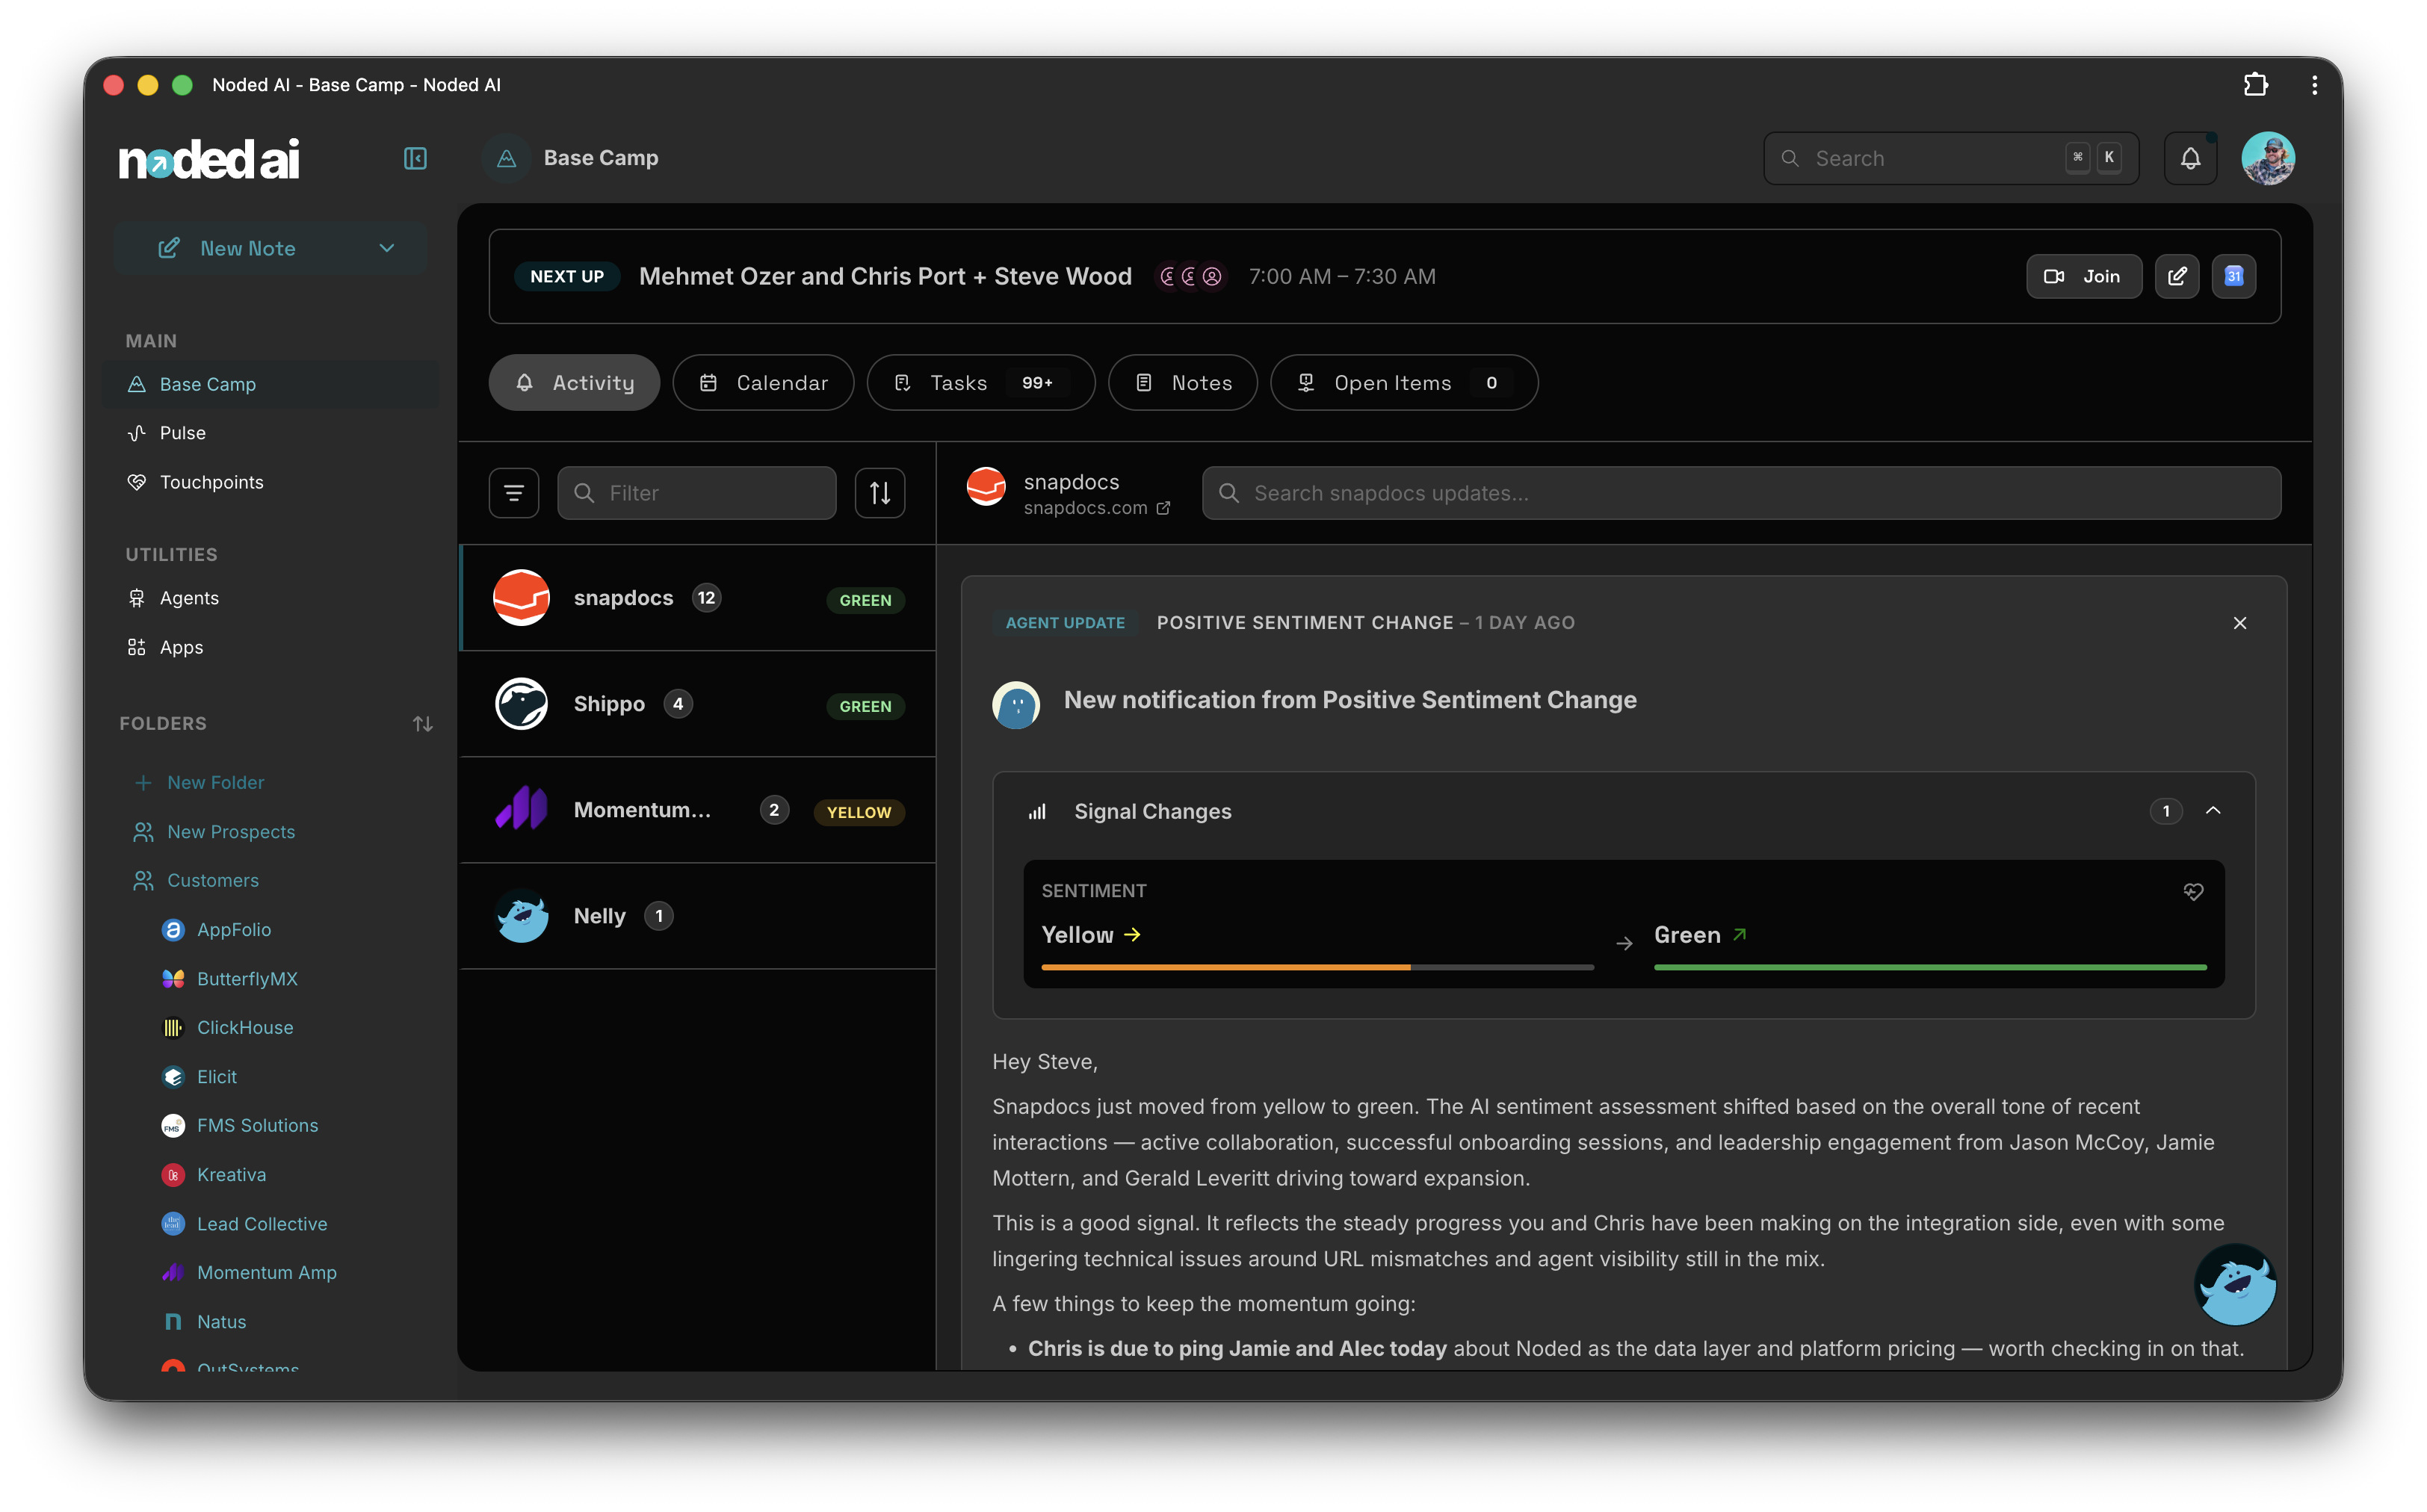Open Momentum Amp customer folder
Viewport: 2427px width, 1512px height.
(x=249, y=1273)
